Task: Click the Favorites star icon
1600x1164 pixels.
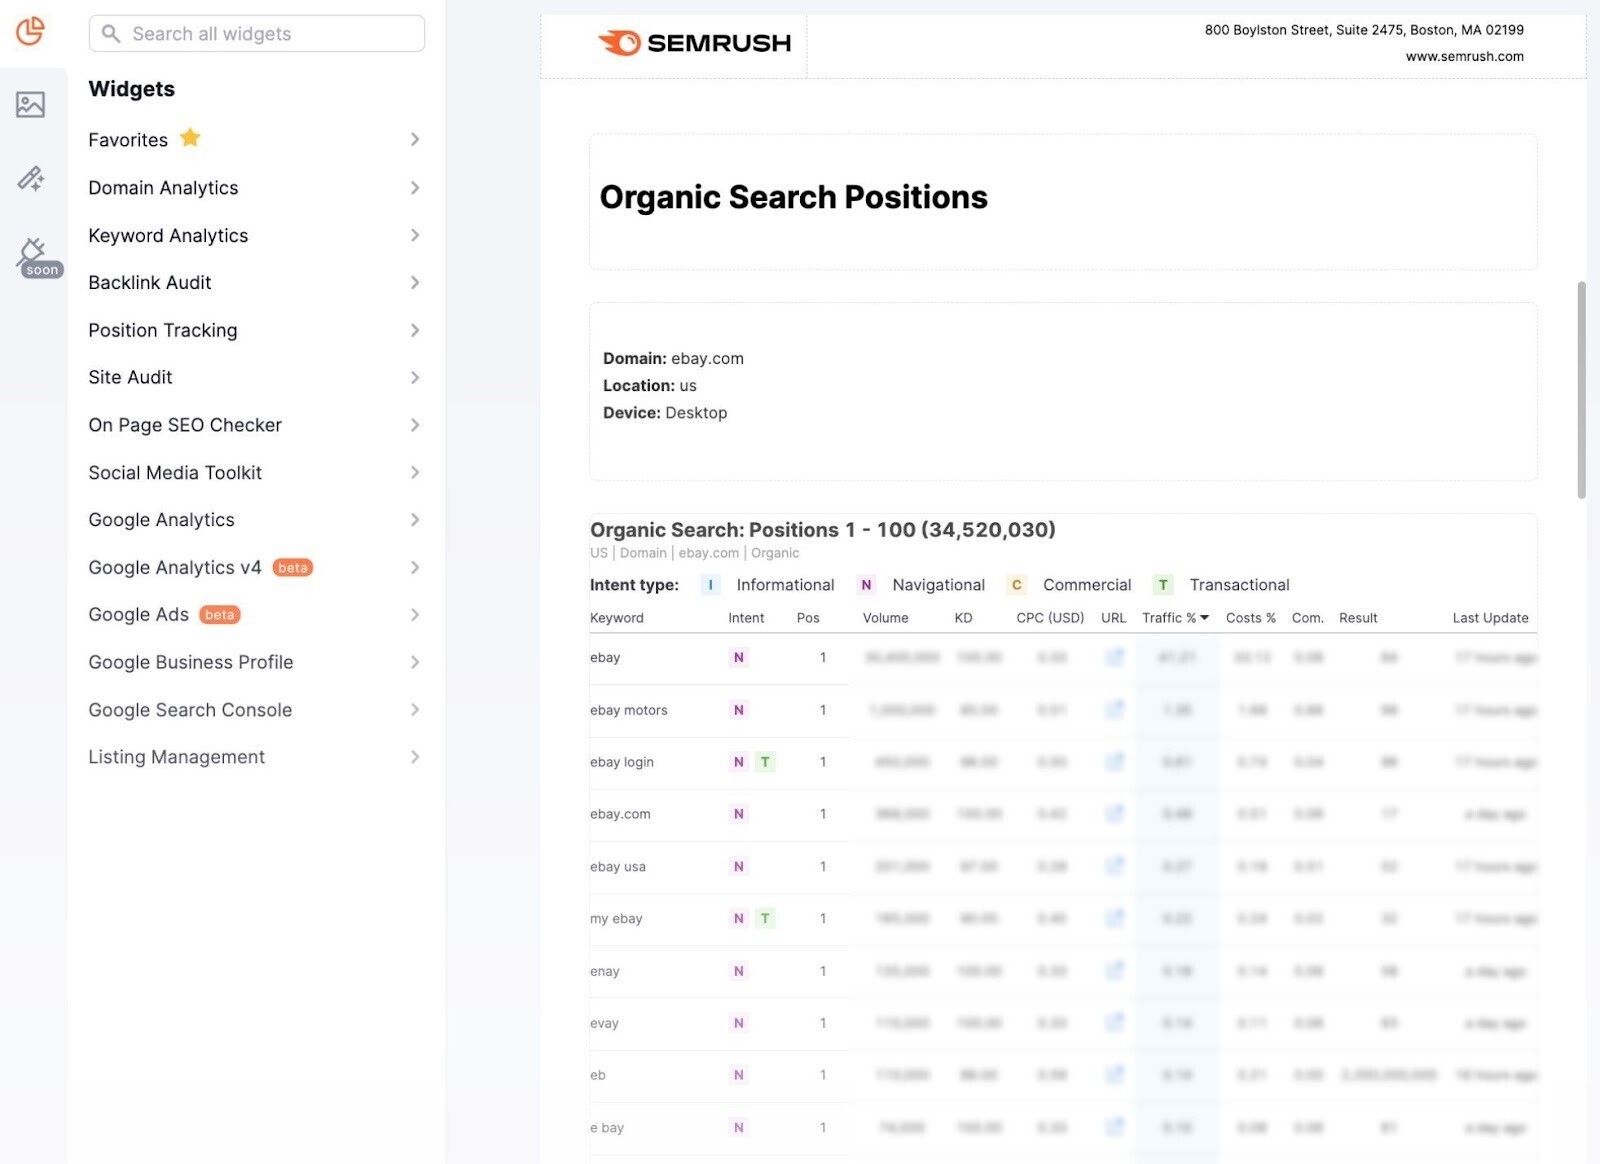Action: point(190,138)
